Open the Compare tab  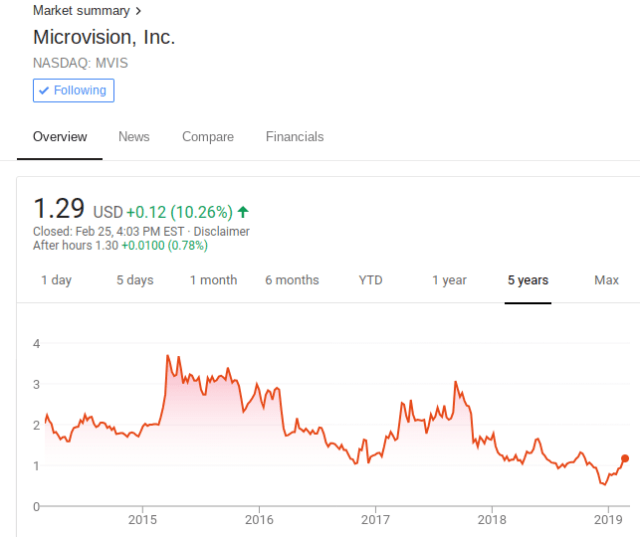208,137
